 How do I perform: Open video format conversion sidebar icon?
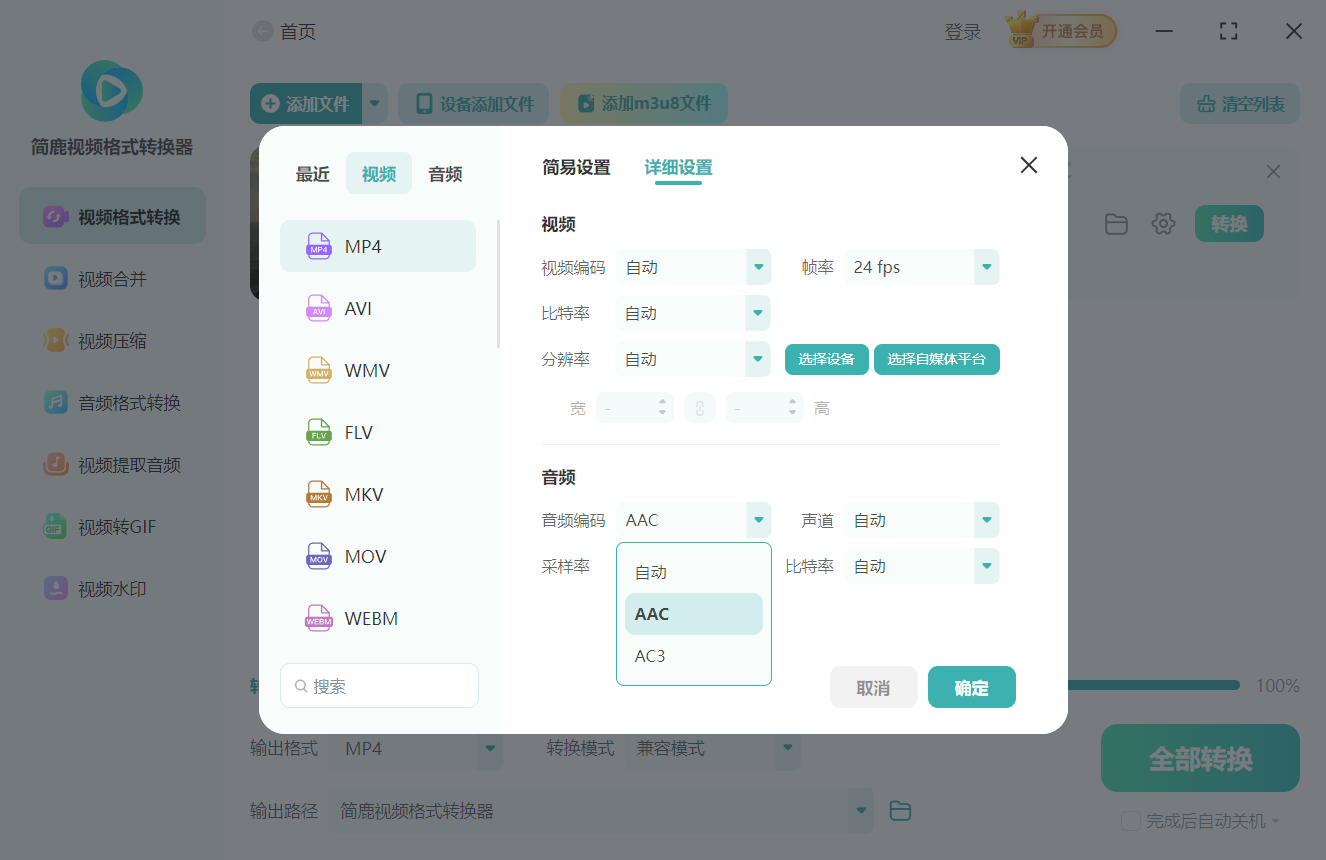(x=55, y=216)
